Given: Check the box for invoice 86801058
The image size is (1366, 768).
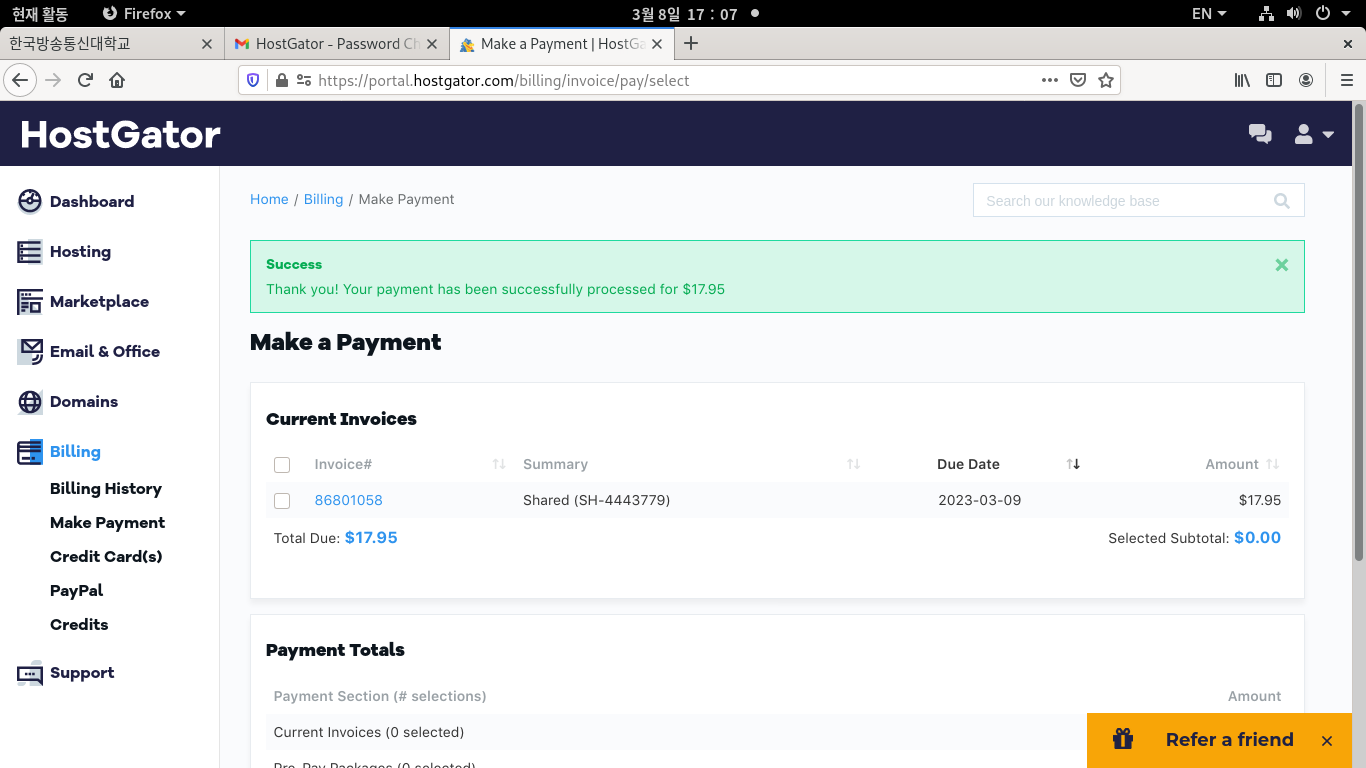Looking at the screenshot, I should coord(282,501).
